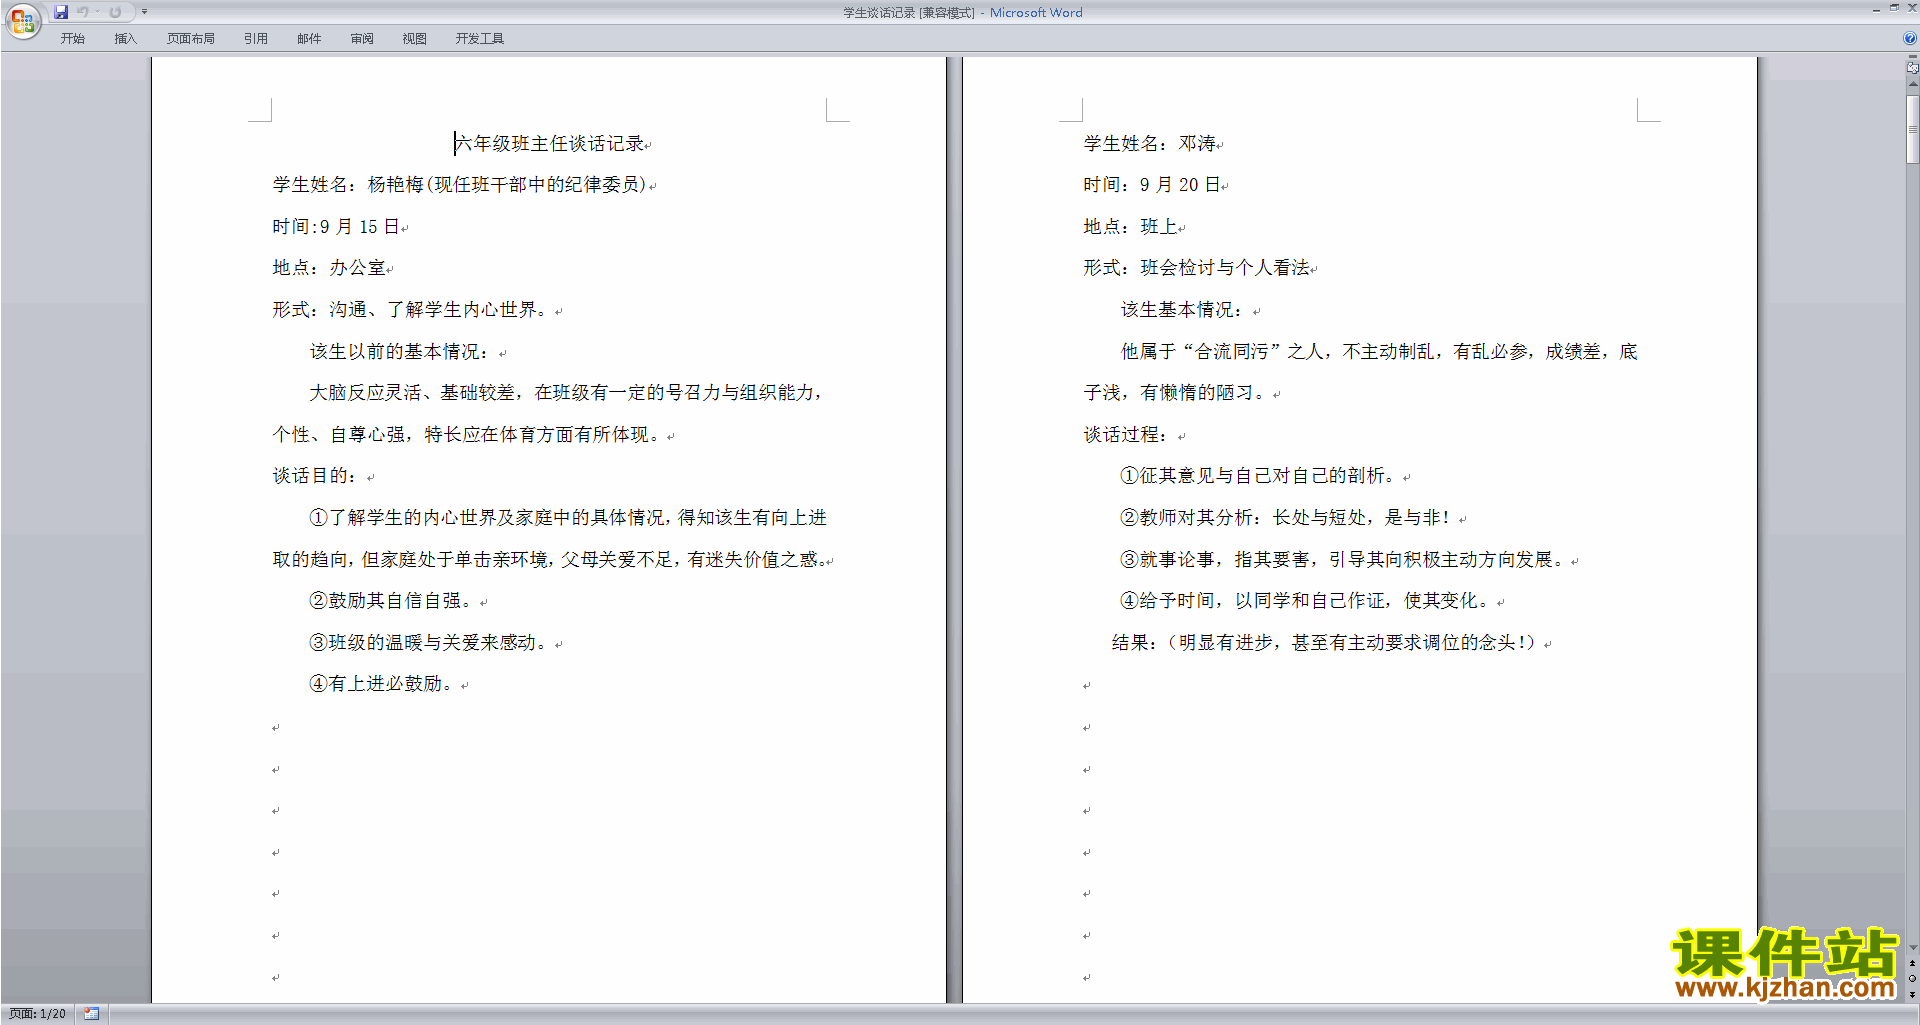The height and width of the screenshot is (1025, 1920).
Task: Open the 开发工具 ribbon tab
Action: pyautogui.click(x=480, y=39)
